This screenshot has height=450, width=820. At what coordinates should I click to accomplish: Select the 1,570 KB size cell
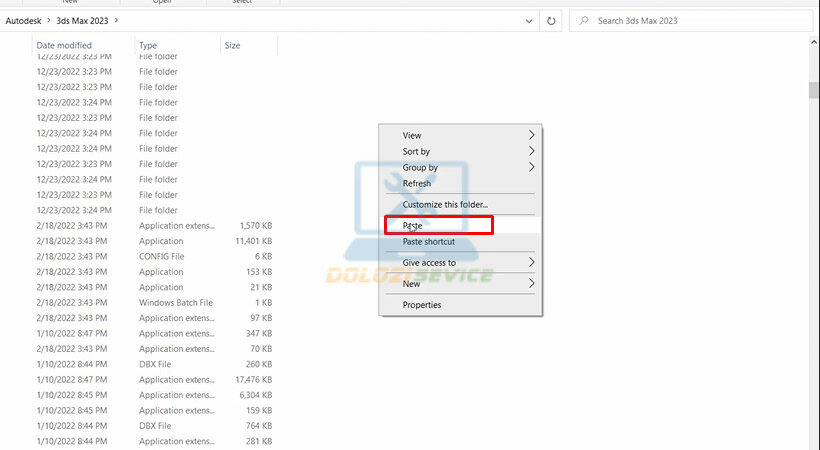coord(256,226)
